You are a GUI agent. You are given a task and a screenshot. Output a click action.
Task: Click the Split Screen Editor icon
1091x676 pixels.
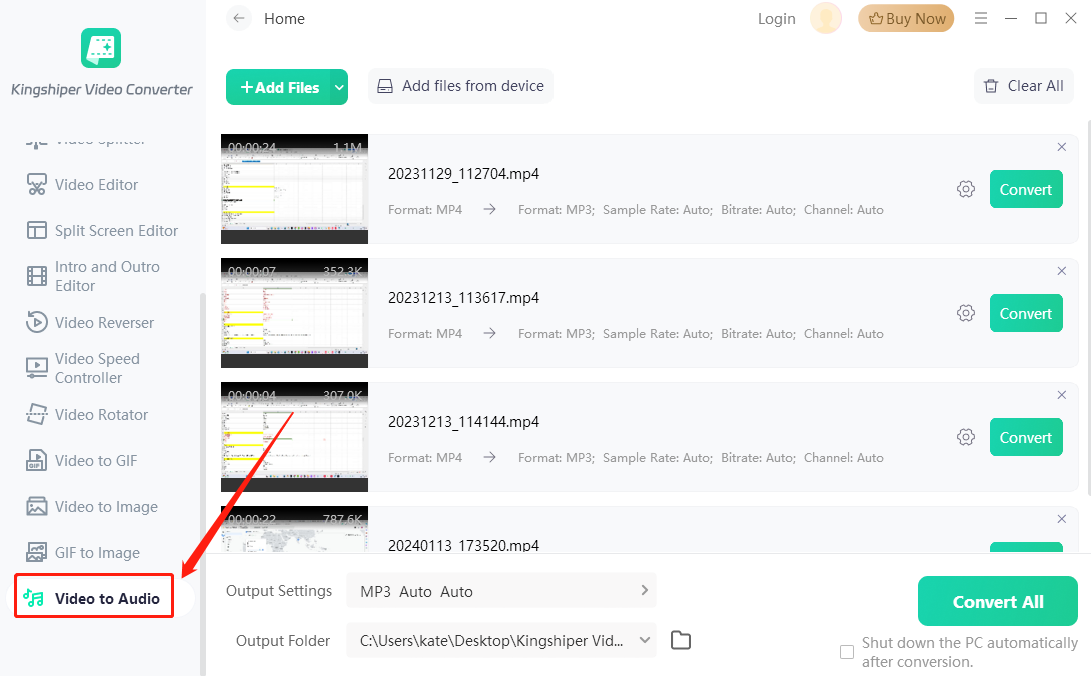click(x=37, y=230)
